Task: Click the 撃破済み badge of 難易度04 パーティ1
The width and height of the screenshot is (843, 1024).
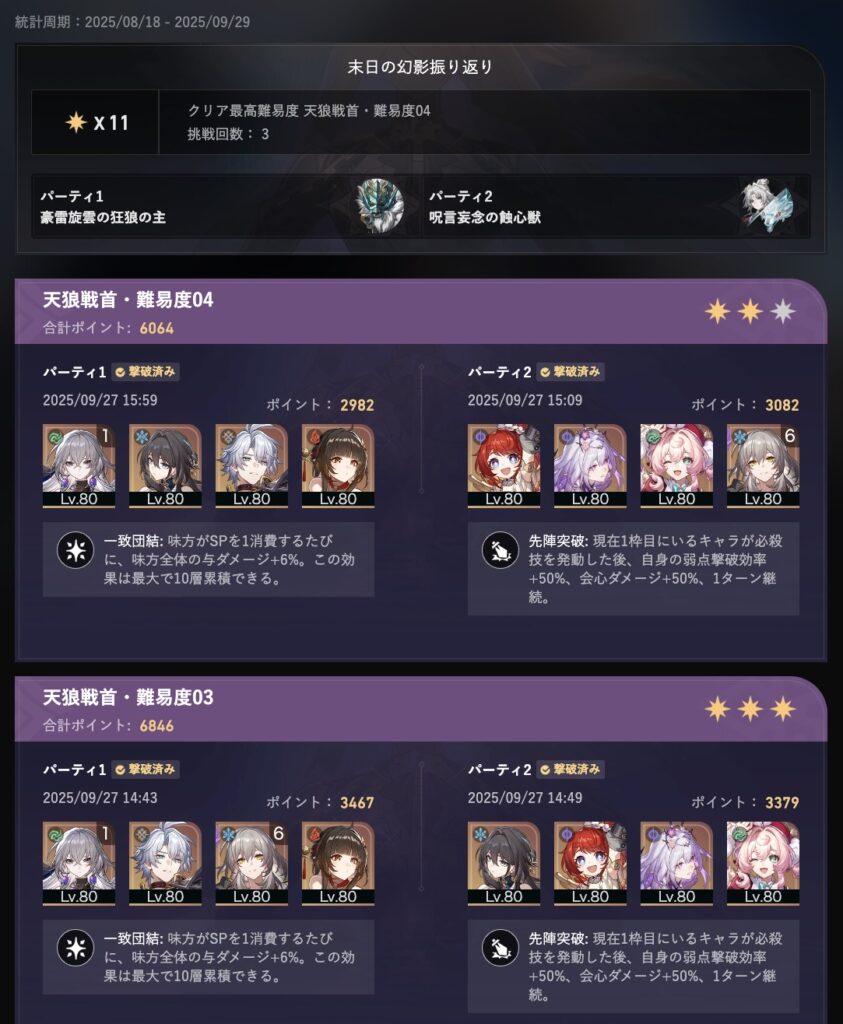Action: click(146, 372)
